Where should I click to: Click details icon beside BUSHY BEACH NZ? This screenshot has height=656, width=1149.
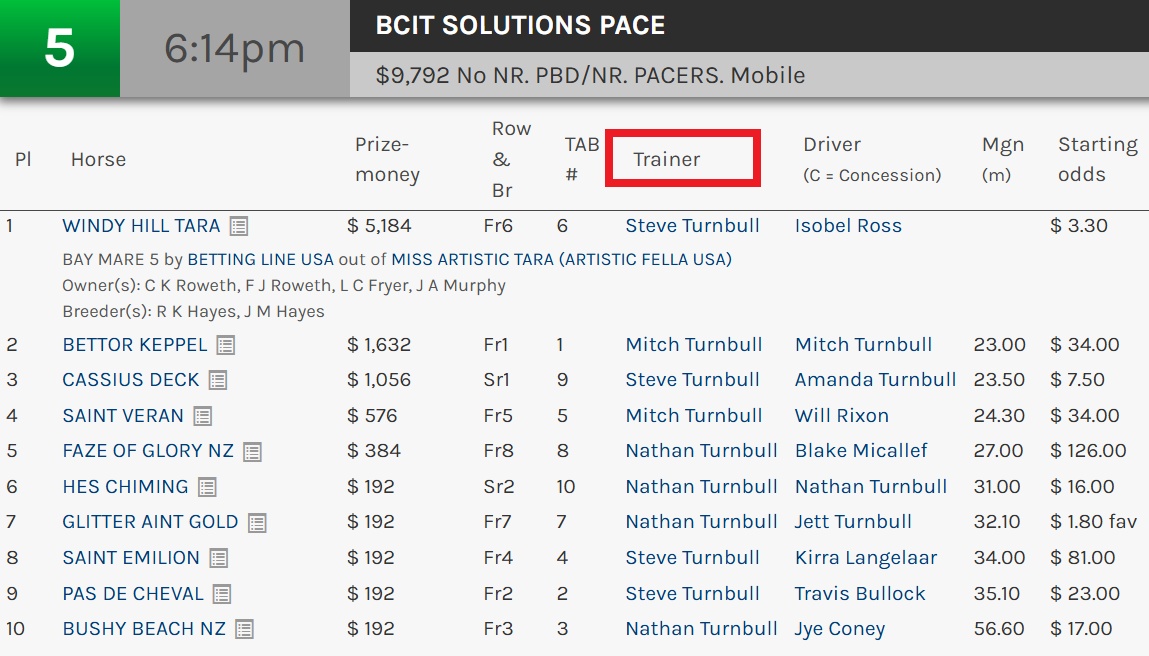point(244,629)
